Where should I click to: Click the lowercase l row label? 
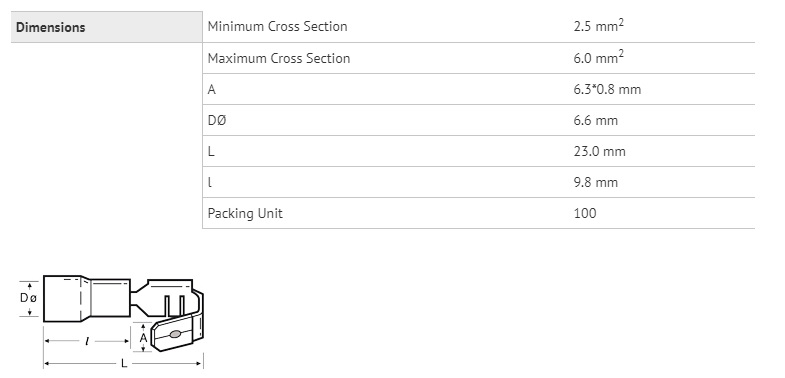[210, 183]
